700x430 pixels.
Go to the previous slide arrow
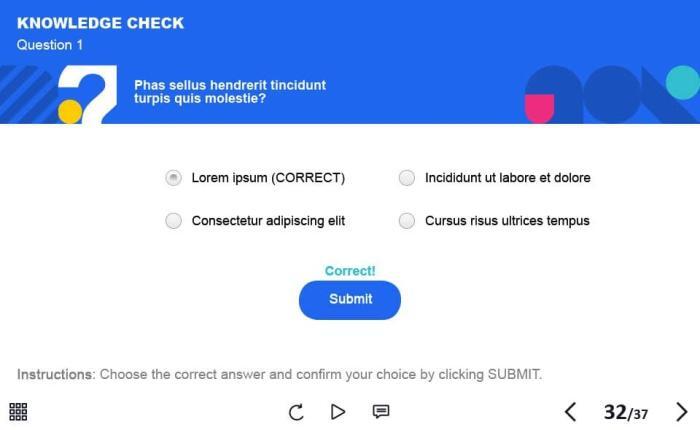pos(570,412)
